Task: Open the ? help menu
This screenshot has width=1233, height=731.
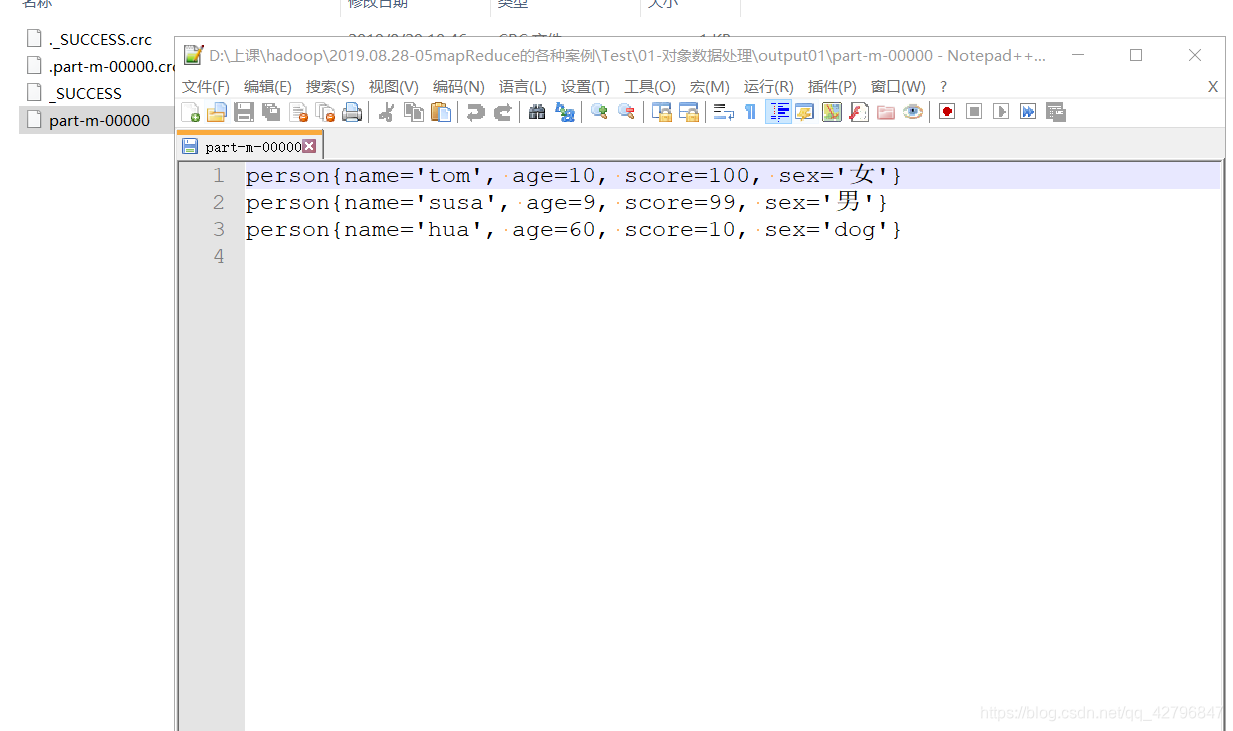Action: [943, 87]
